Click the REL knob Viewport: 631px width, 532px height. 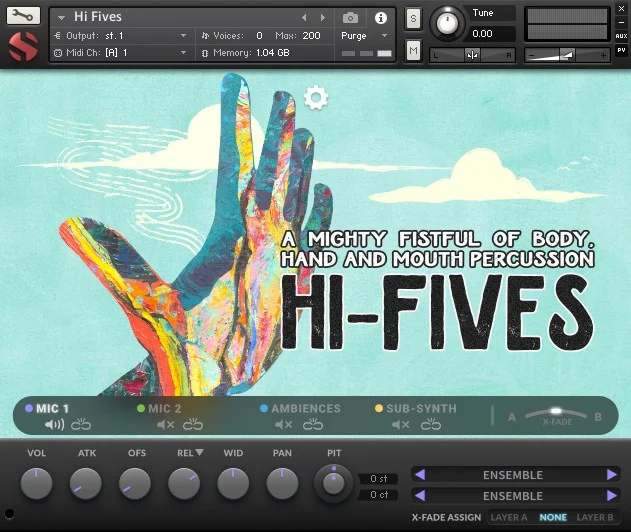click(x=184, y=483)
